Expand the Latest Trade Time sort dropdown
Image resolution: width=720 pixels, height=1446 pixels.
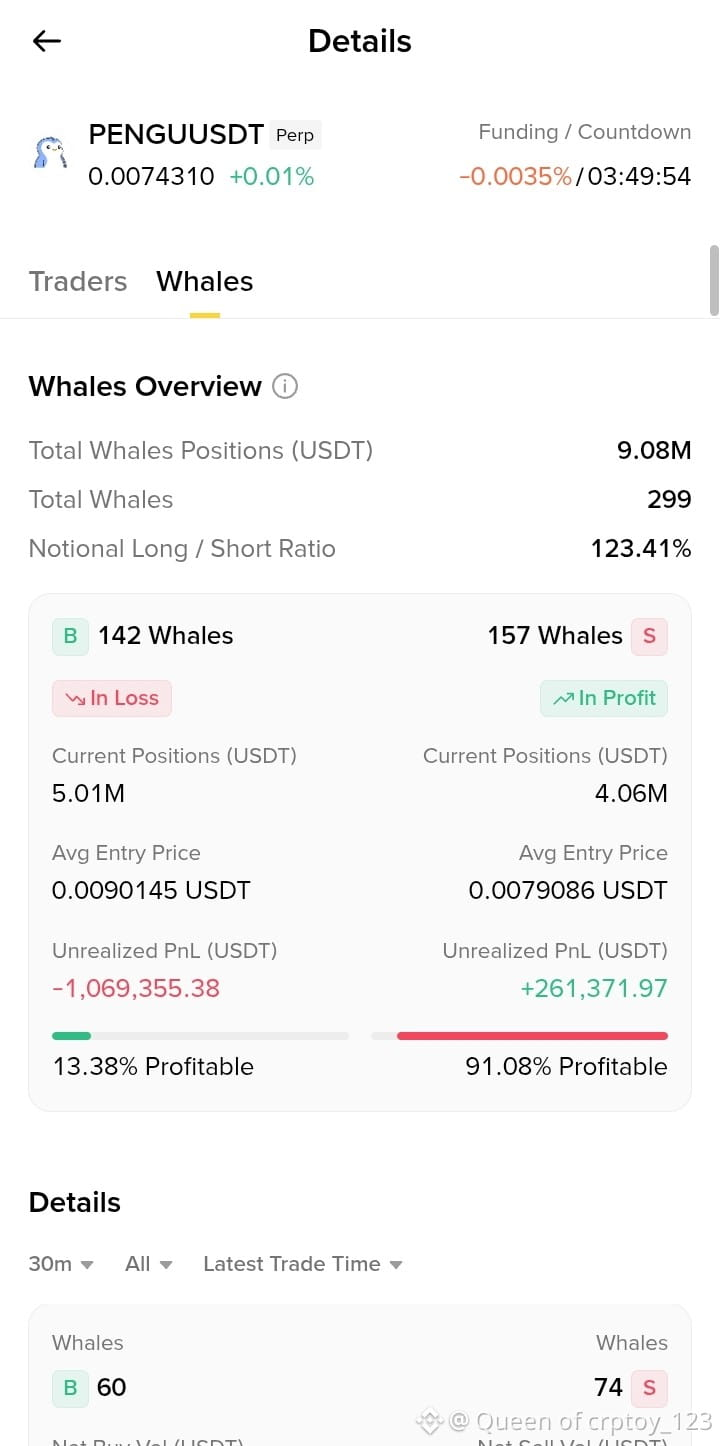[303, 1264]
